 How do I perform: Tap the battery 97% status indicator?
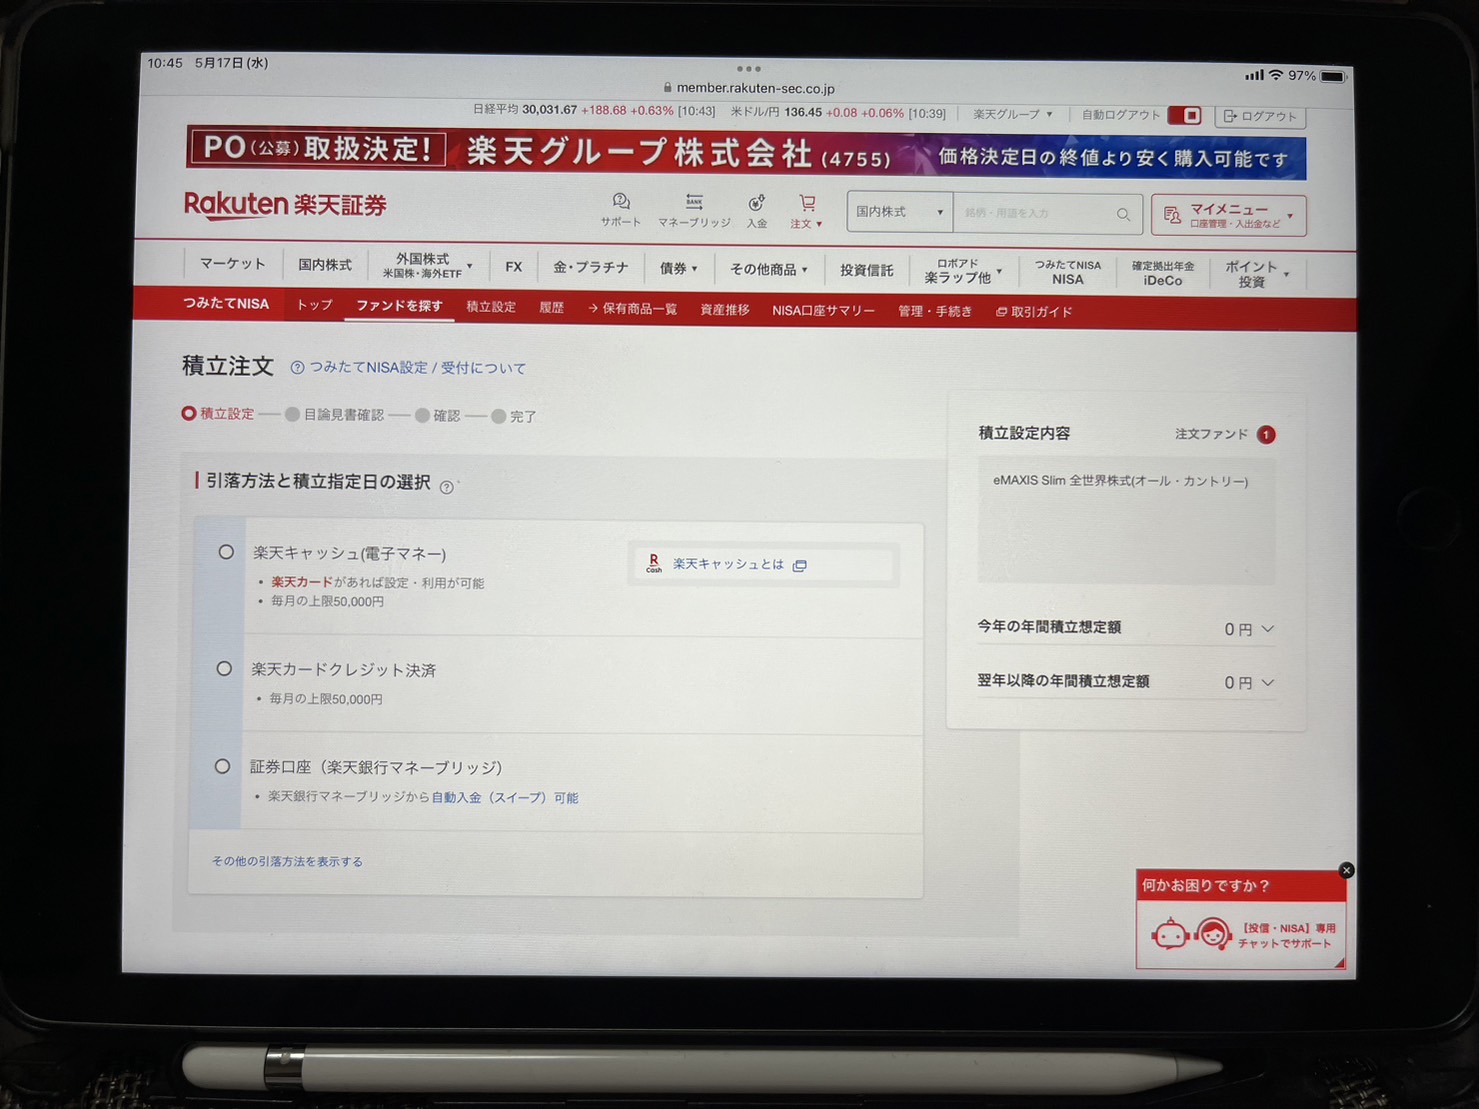[1316, 76]
